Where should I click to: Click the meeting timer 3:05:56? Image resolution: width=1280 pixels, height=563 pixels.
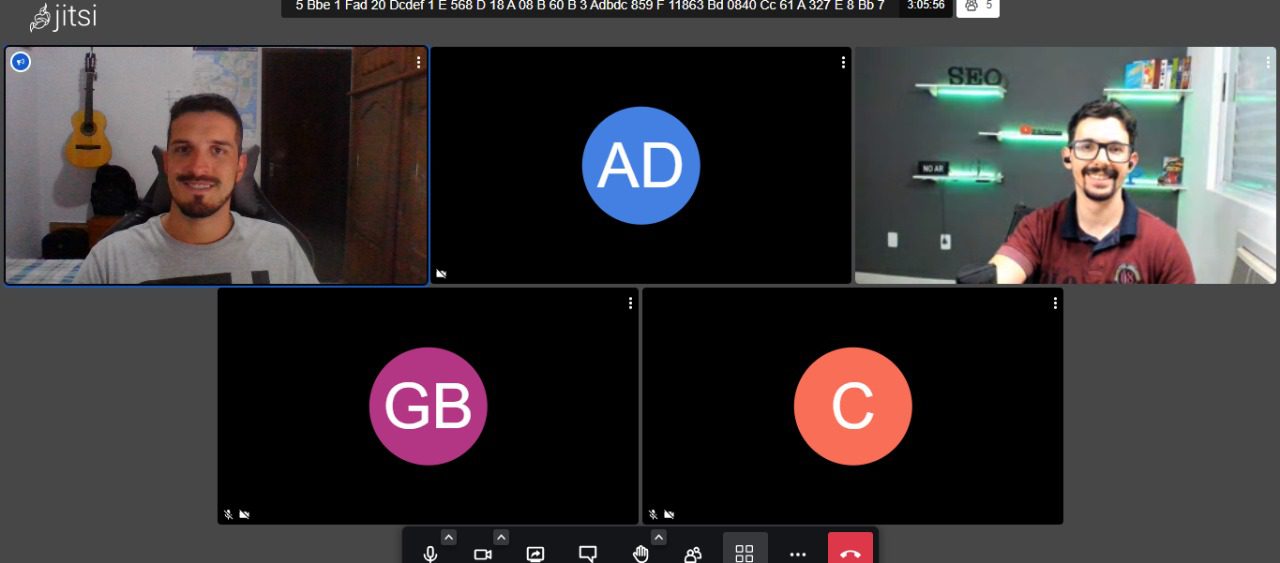[926, 6]
